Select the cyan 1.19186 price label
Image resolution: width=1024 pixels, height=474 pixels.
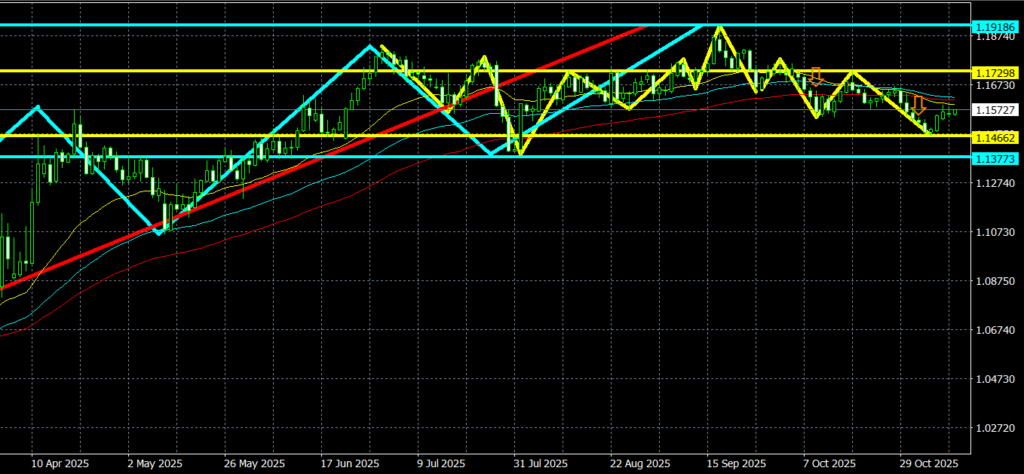(995, 24)
